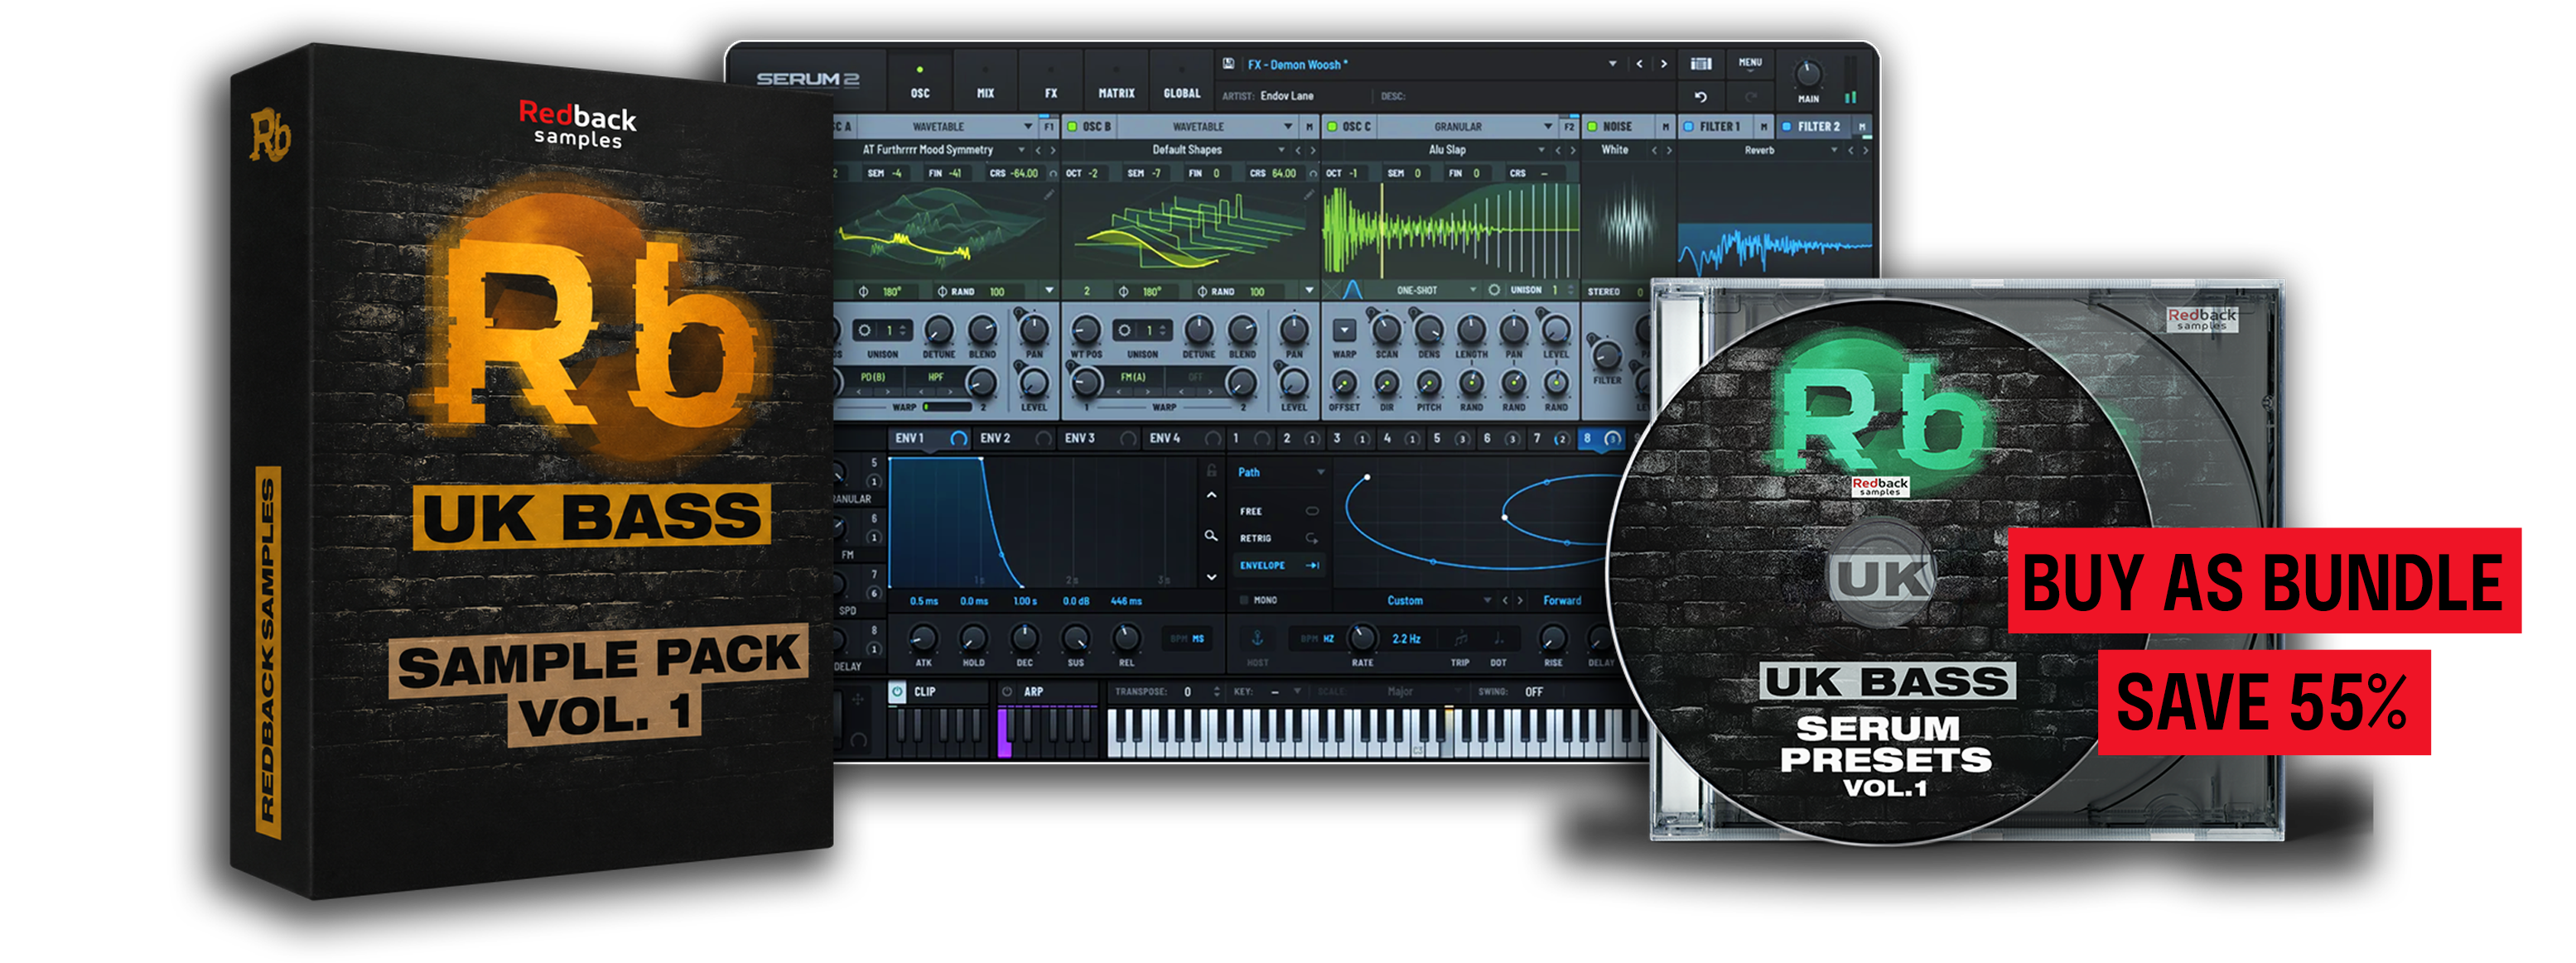Screen dimensions: 2576x963
Task: Click the FREE mode oval icon
Action: [1312, 511]
